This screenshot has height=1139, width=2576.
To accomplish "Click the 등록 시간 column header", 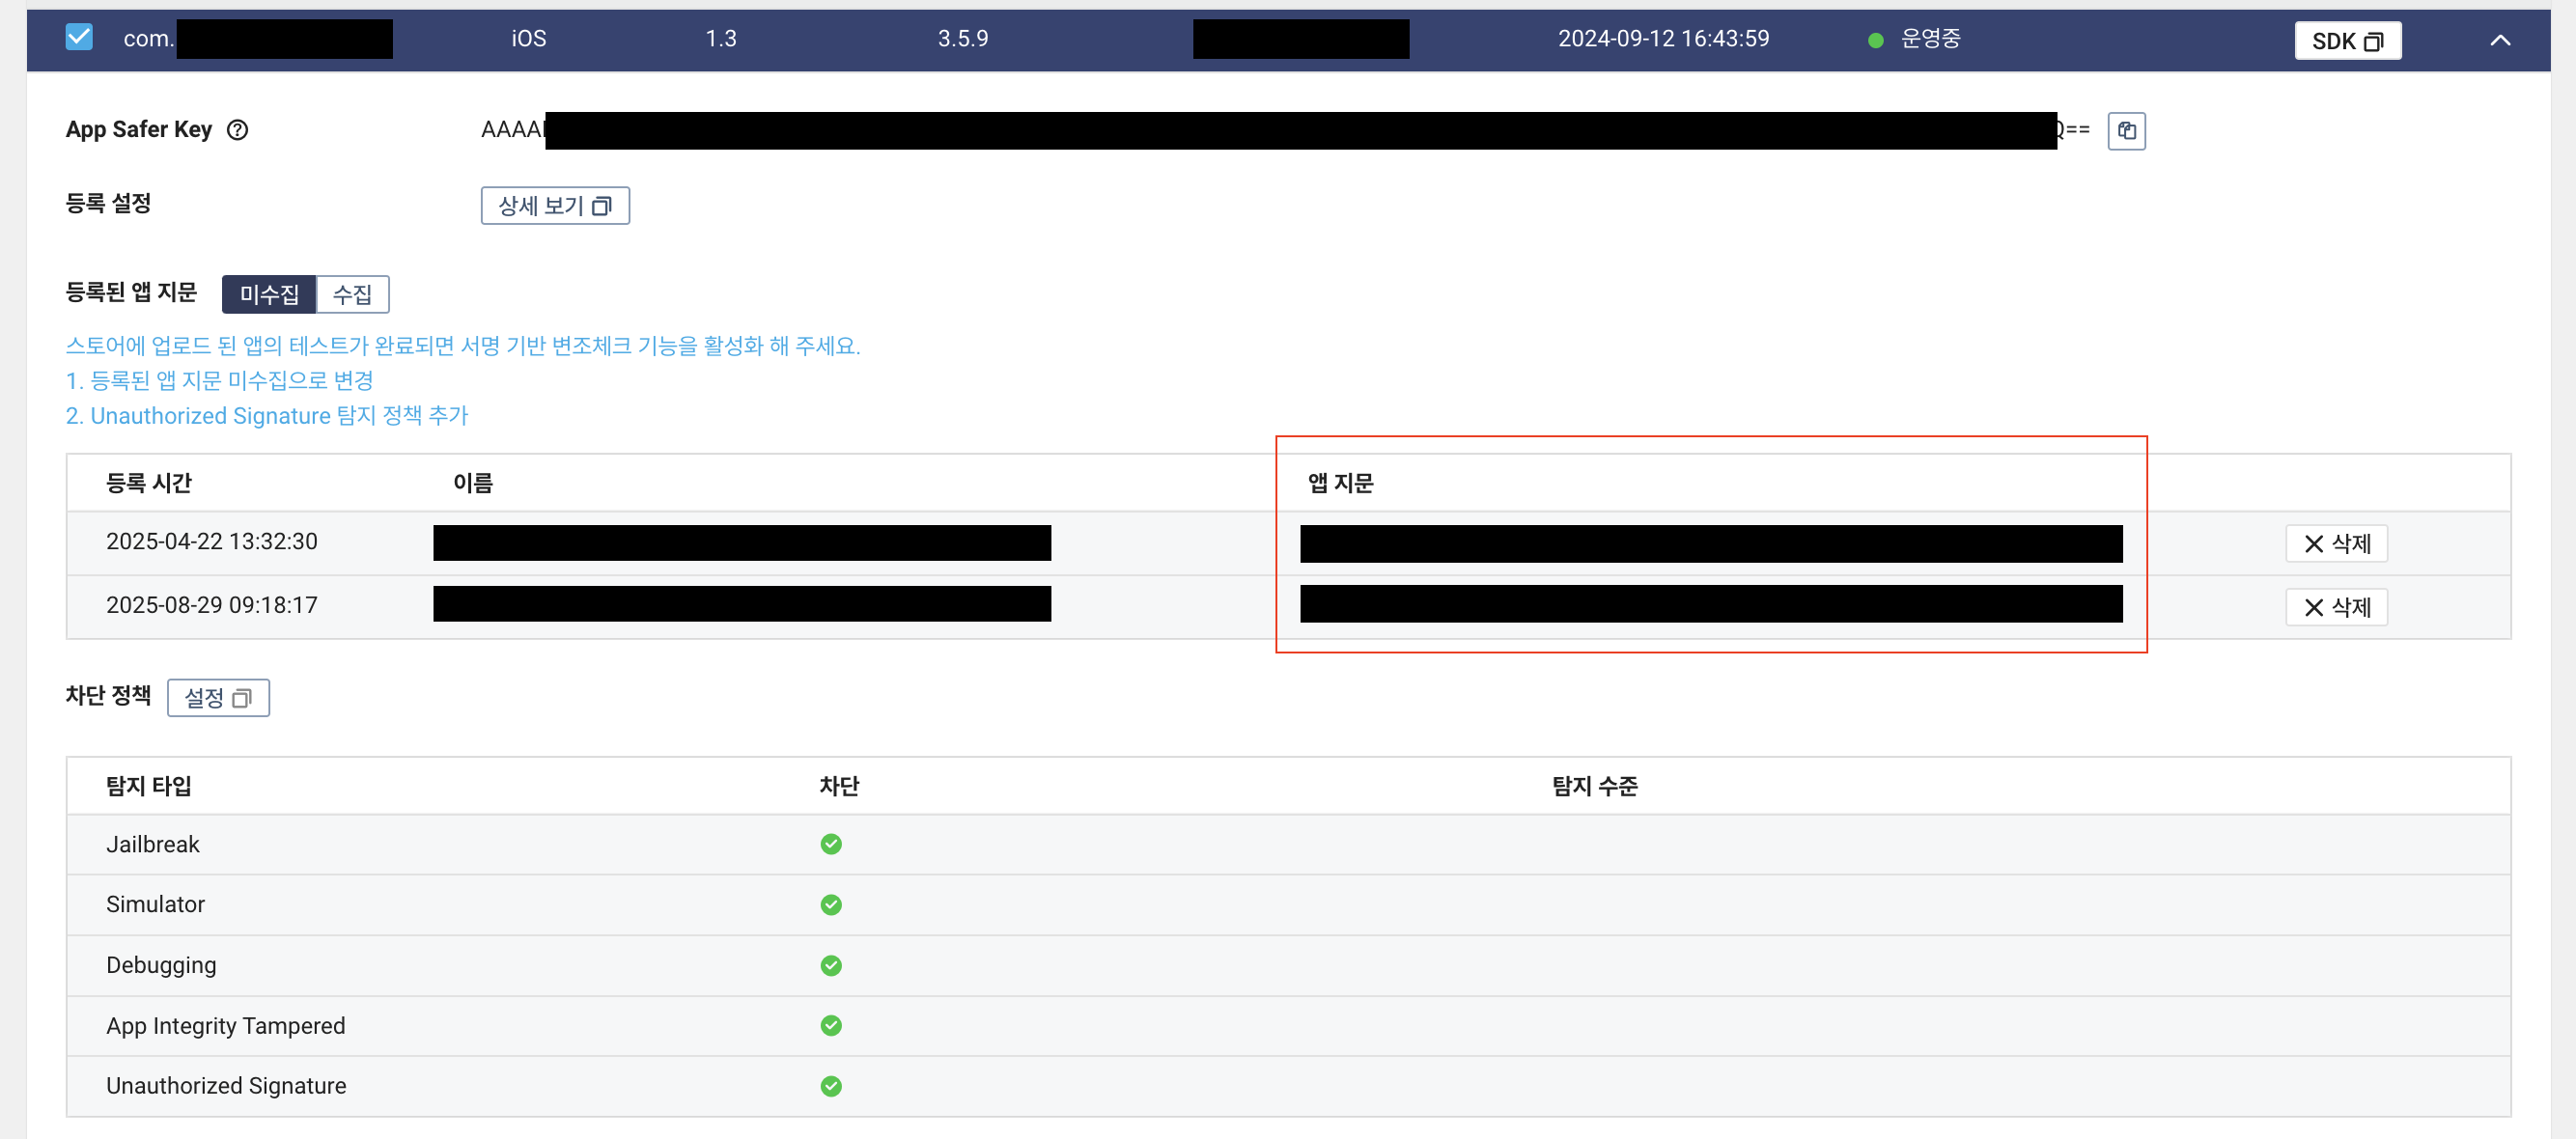I will pyautogui.click(x=148, y=484).
